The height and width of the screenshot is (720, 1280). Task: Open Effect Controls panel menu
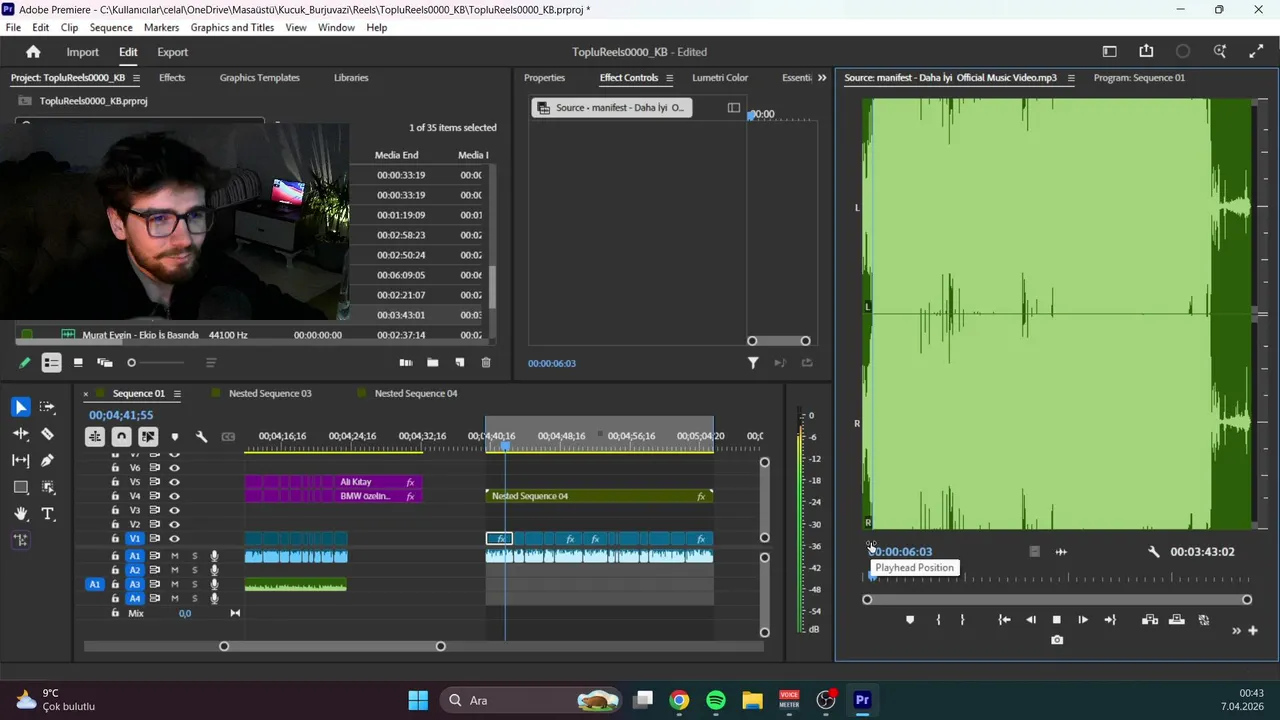[669, 78]
